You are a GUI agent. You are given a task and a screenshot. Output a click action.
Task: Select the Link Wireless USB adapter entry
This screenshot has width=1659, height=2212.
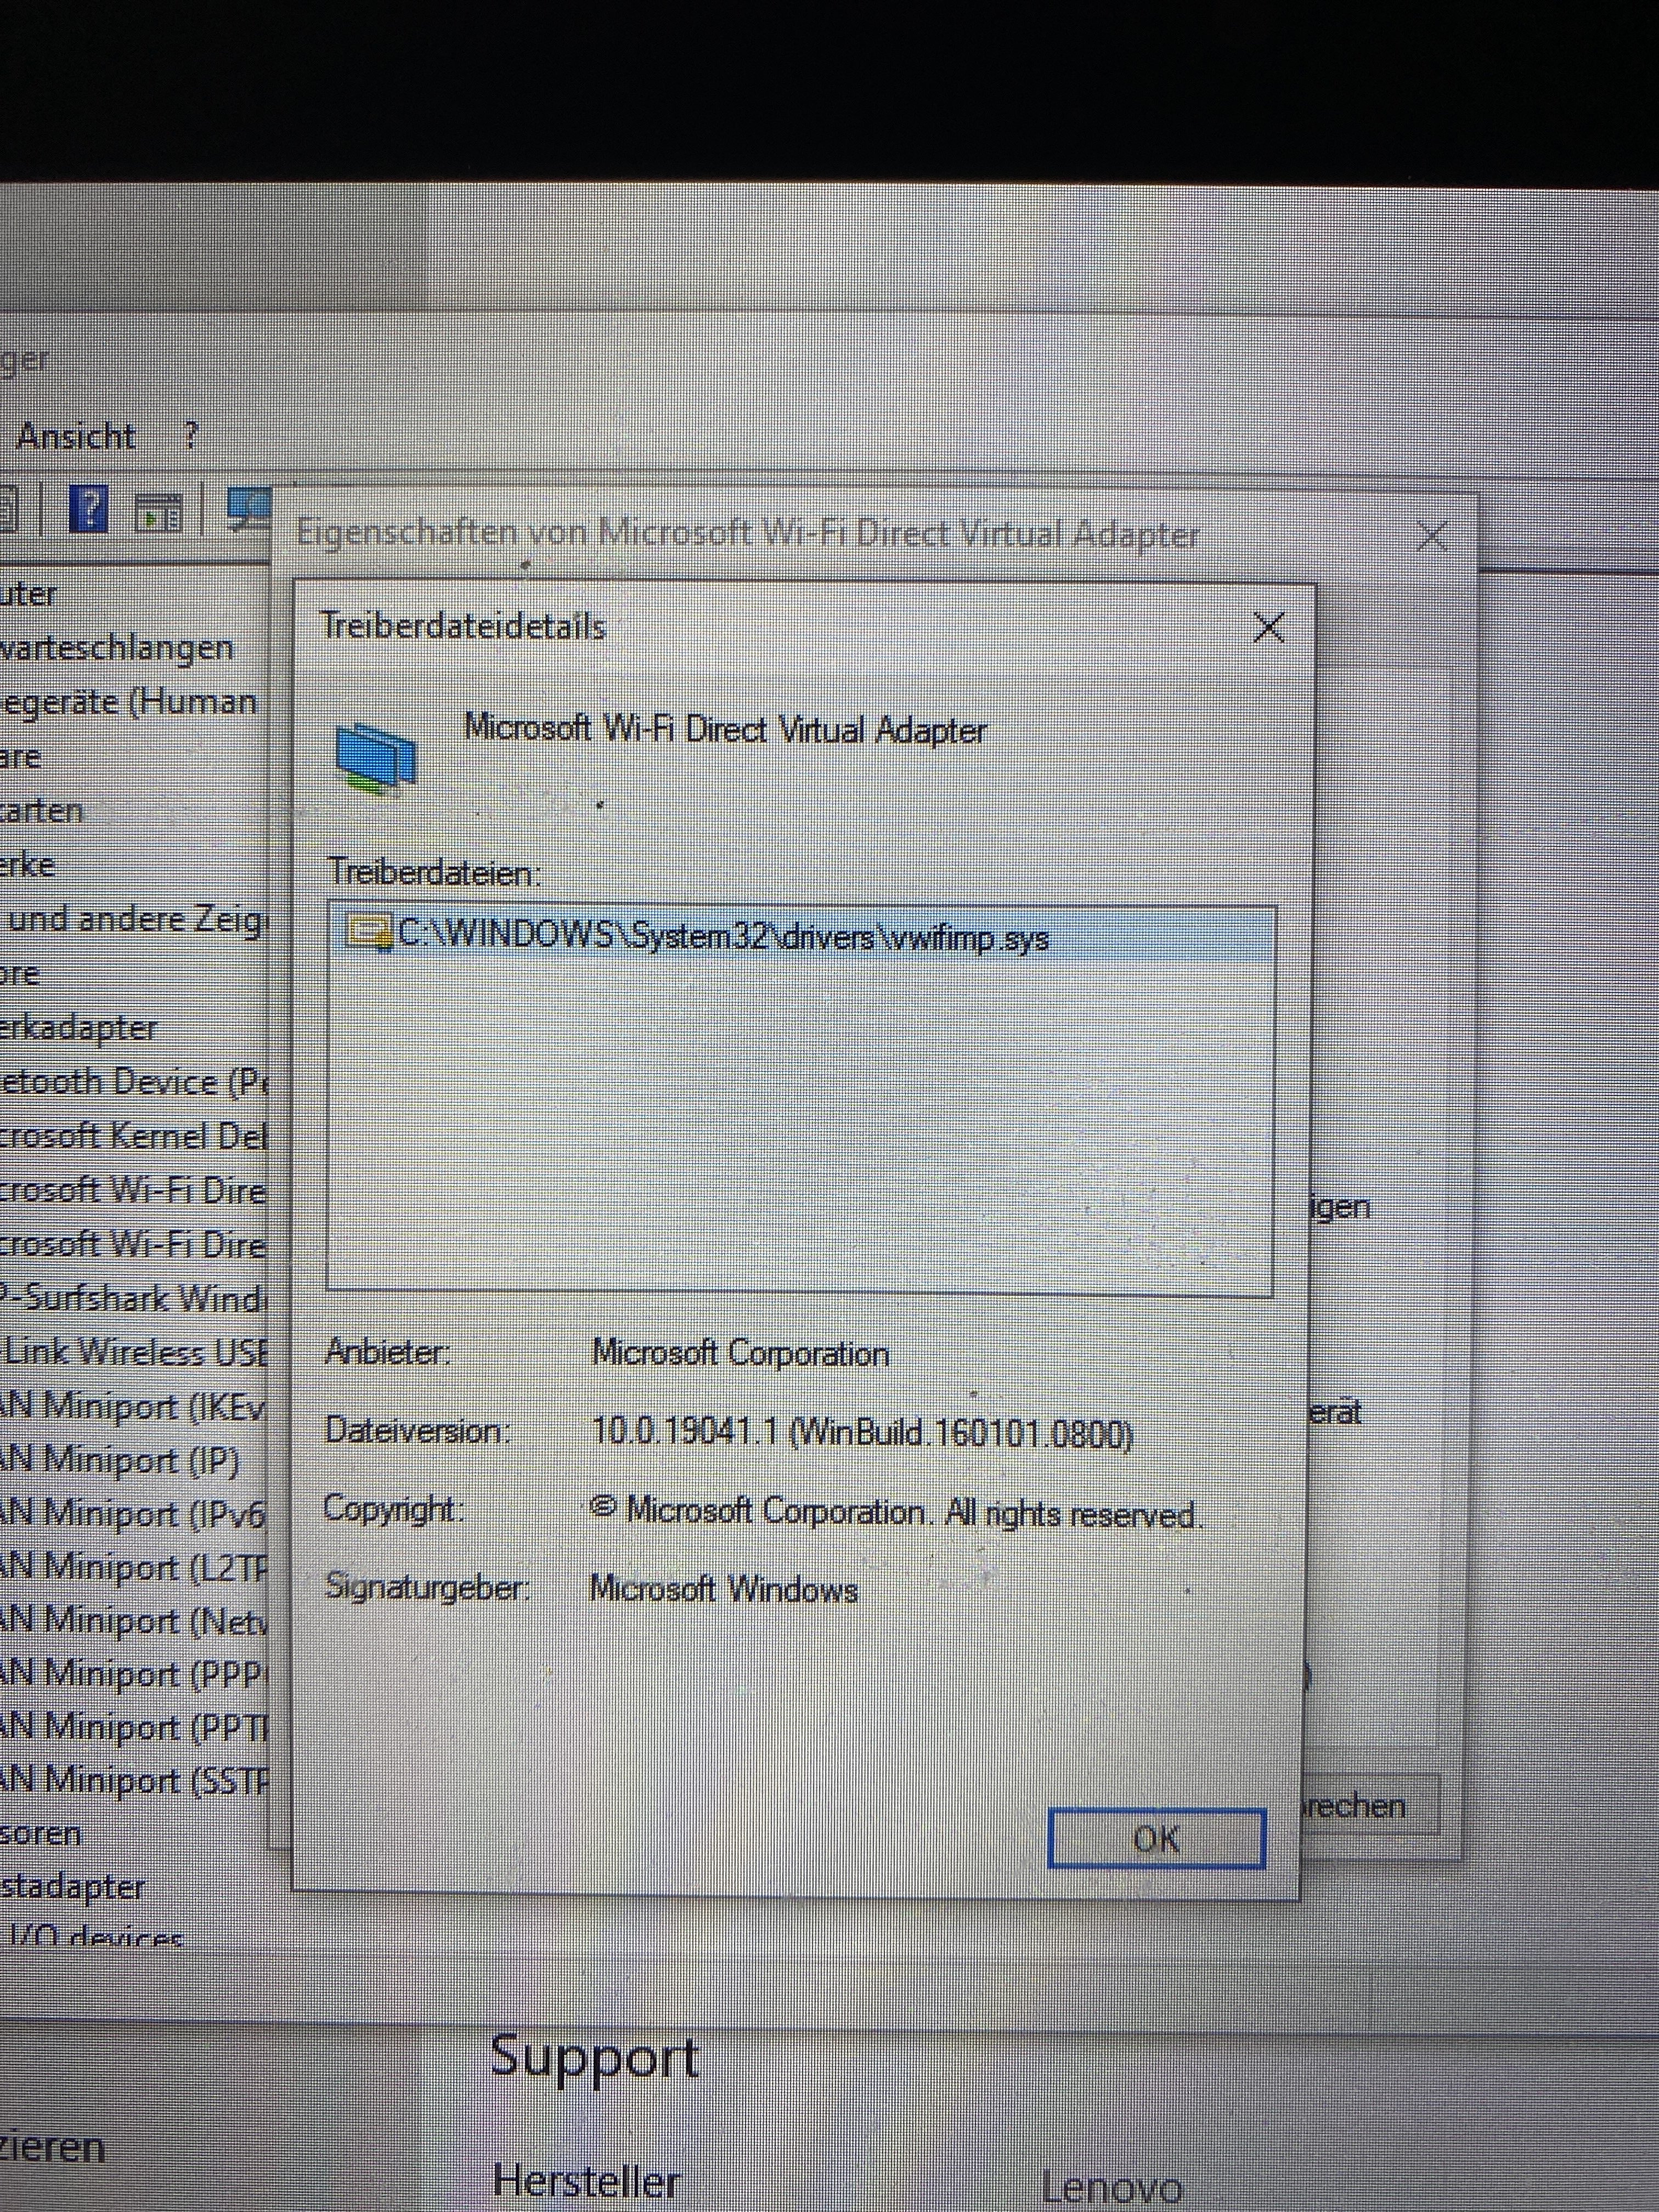(x=135, y=1352)
